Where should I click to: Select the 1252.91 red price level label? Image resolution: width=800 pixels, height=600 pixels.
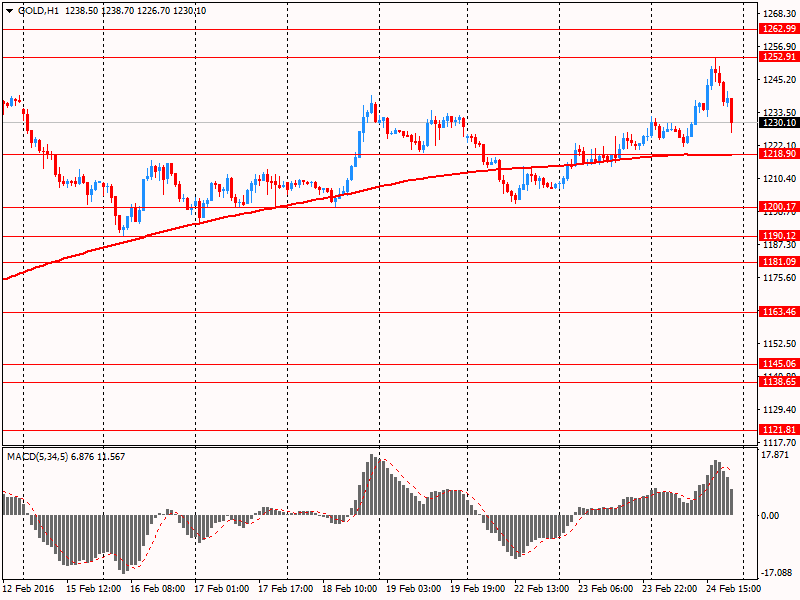(777, 57)
